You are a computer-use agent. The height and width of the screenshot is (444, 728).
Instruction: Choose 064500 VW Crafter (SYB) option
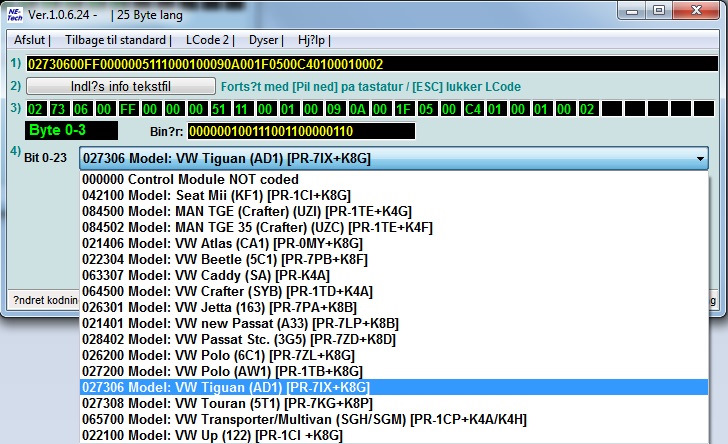point(394,292)
